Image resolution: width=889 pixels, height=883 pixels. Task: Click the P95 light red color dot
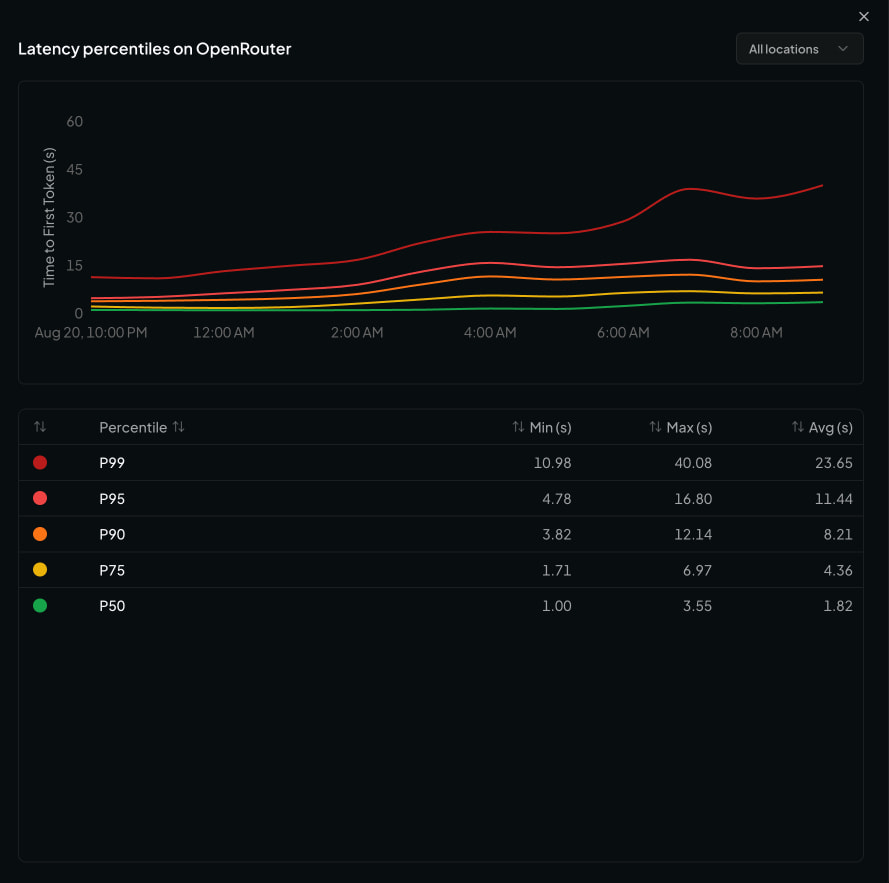tap(40, 498)
